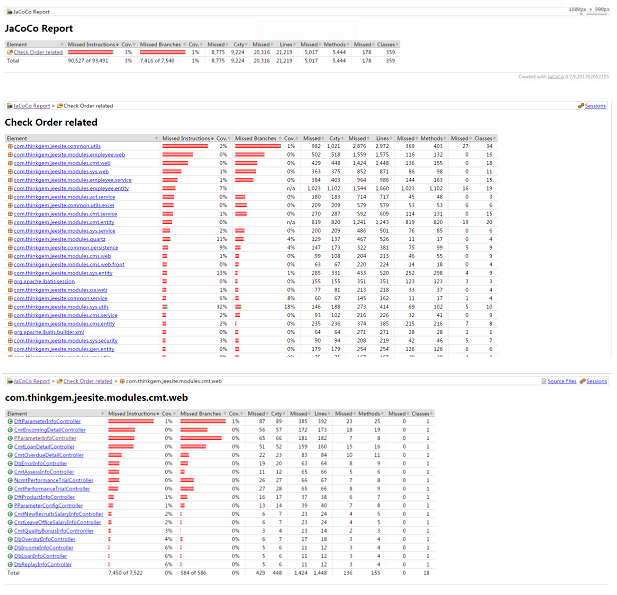617x595 pixels.
Task: Open package com.thinkgem.jeesite.modules.oa.web
Action: click(x=61, y=290)
